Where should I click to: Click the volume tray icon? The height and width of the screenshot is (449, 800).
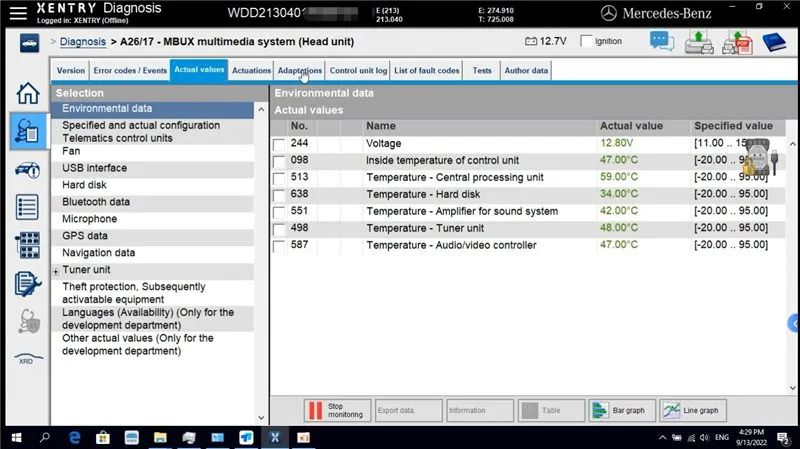tap(704, 438)
